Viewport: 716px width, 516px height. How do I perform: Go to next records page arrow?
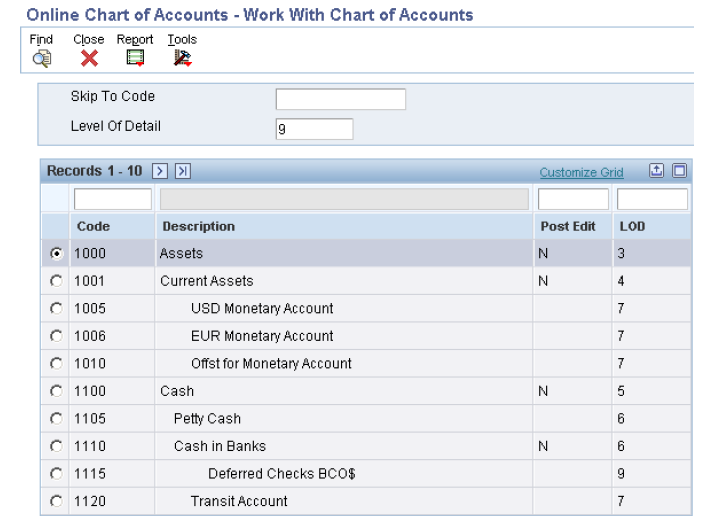click(x=160, y=171)
